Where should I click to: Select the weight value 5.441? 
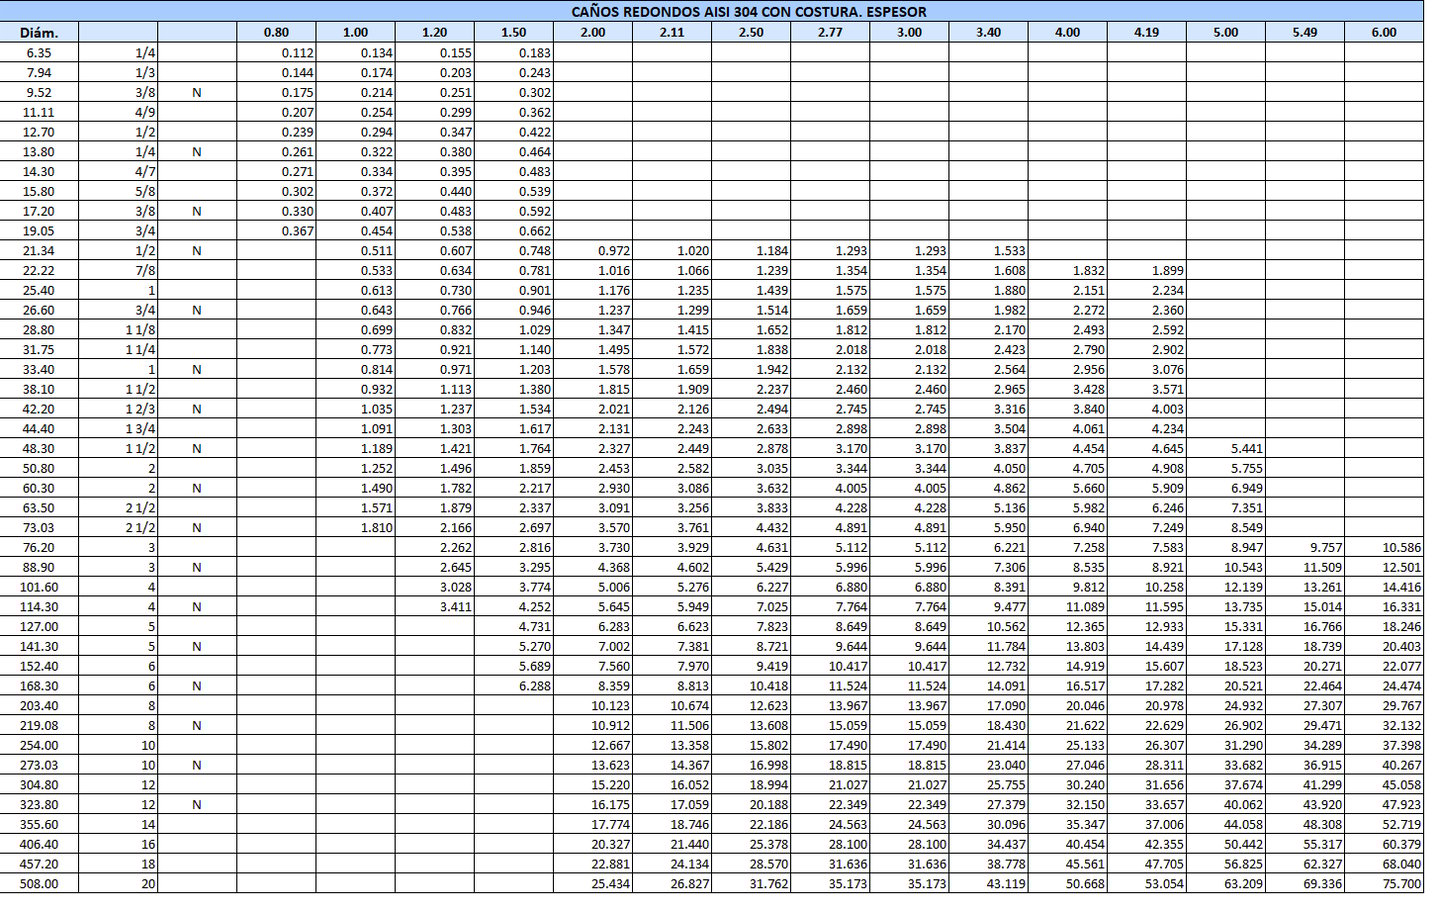tap(1247, 448)
